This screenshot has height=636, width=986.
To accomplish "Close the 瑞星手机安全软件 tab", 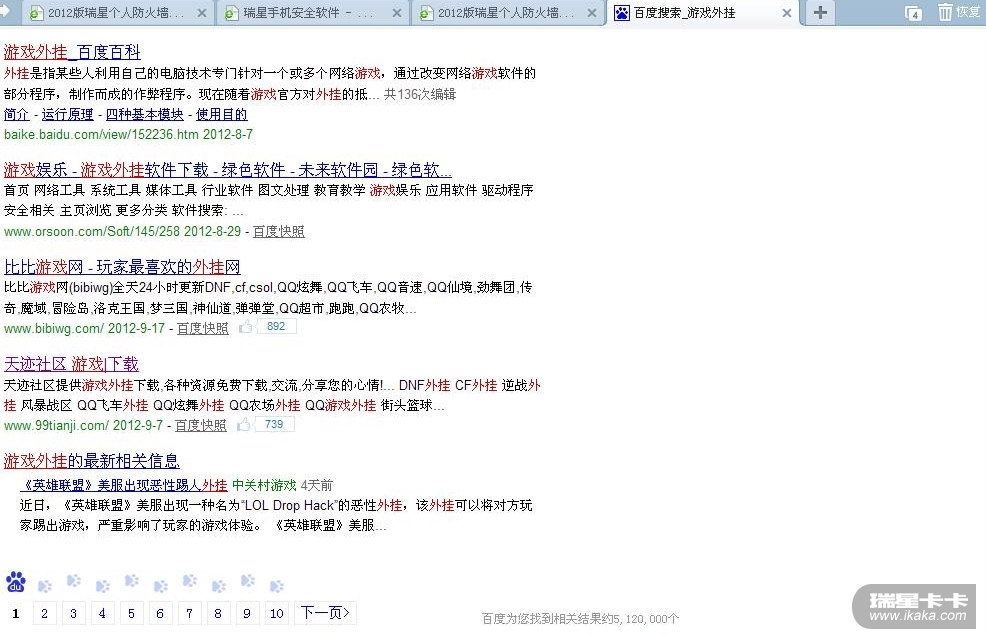I will 397,13.
